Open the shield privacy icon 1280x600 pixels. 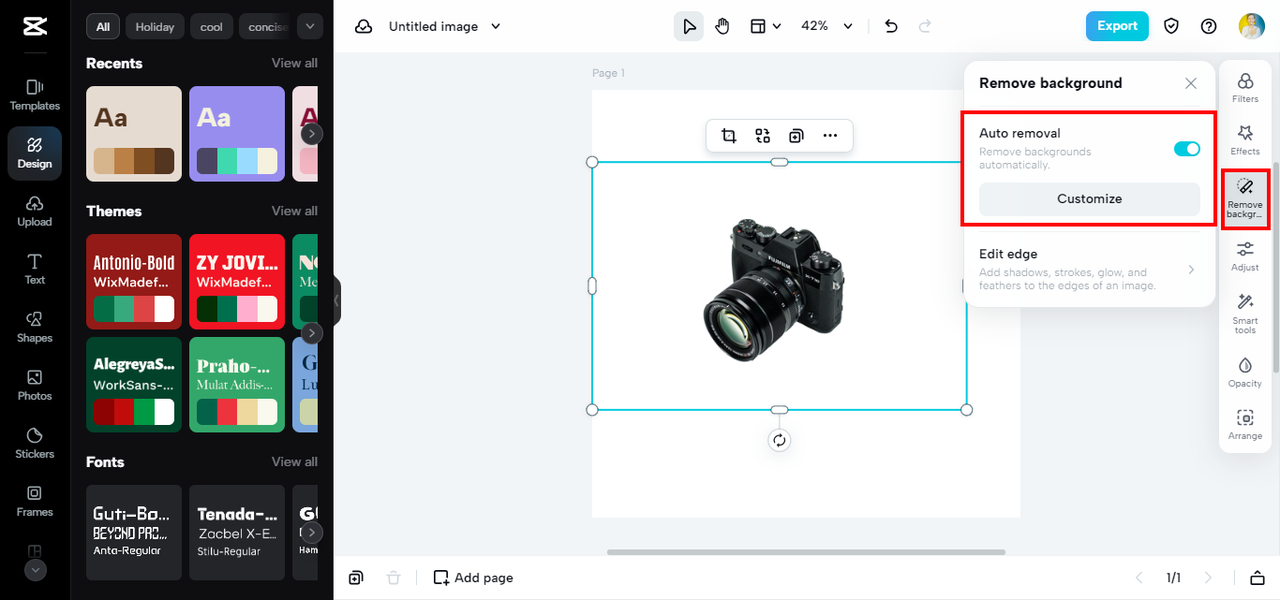tap(1171, 27)
